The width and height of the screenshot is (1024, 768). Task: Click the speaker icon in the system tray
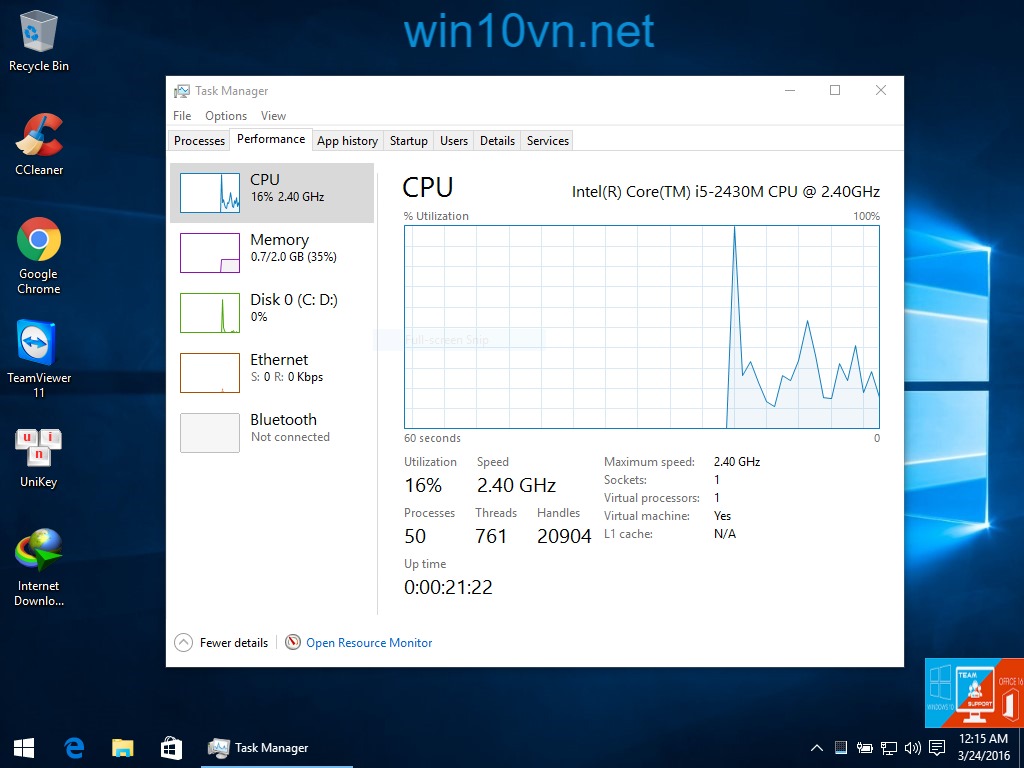click(911, 747)
